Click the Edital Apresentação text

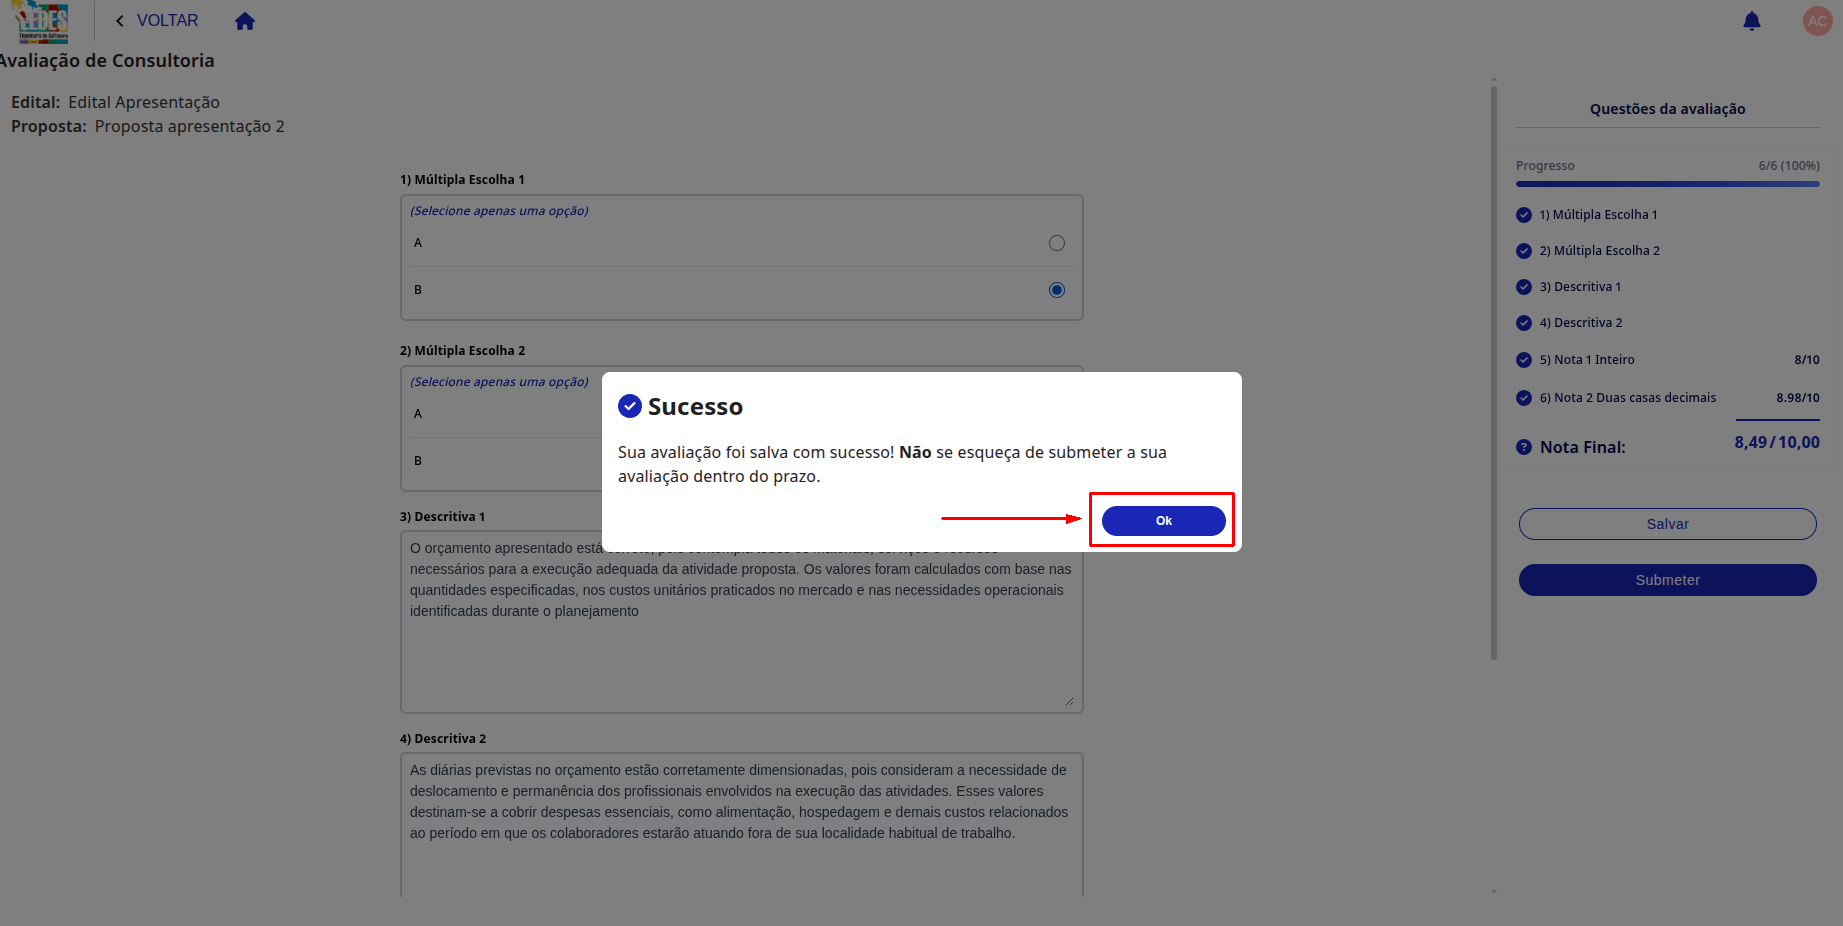pos(144,102)
